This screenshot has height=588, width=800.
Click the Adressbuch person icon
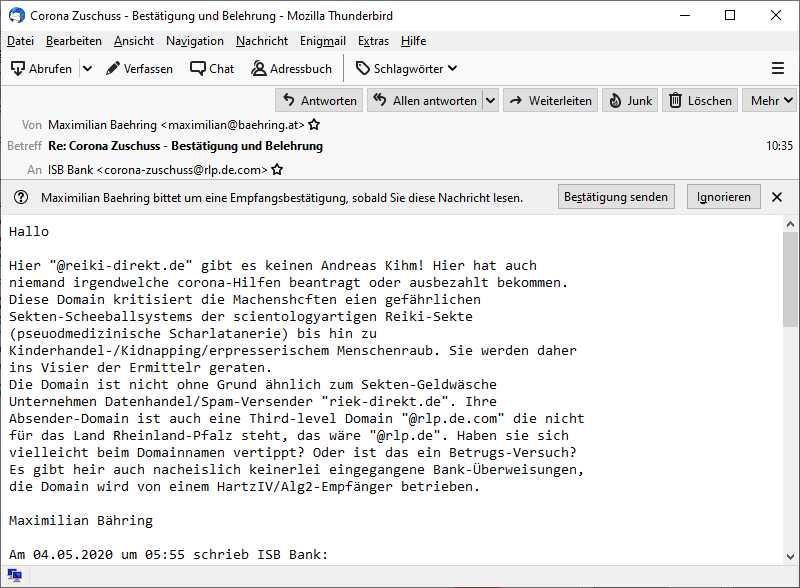(259, 68)
